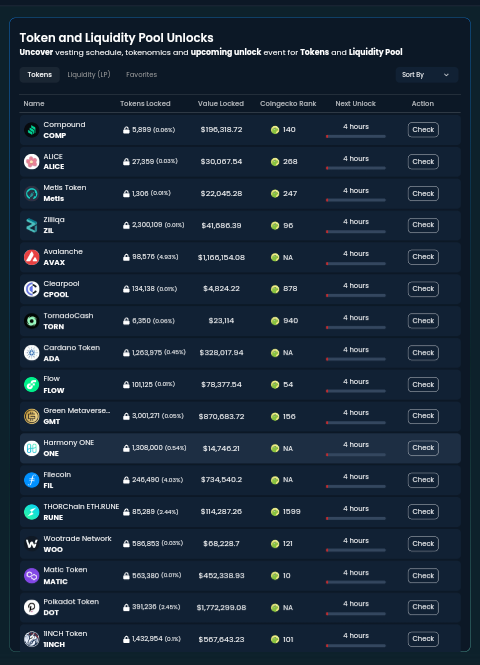Image resolution: width=480 pixels, height=665 pixels.
Task: Click the Polkadot DOT logo
Action: point(31,607)
